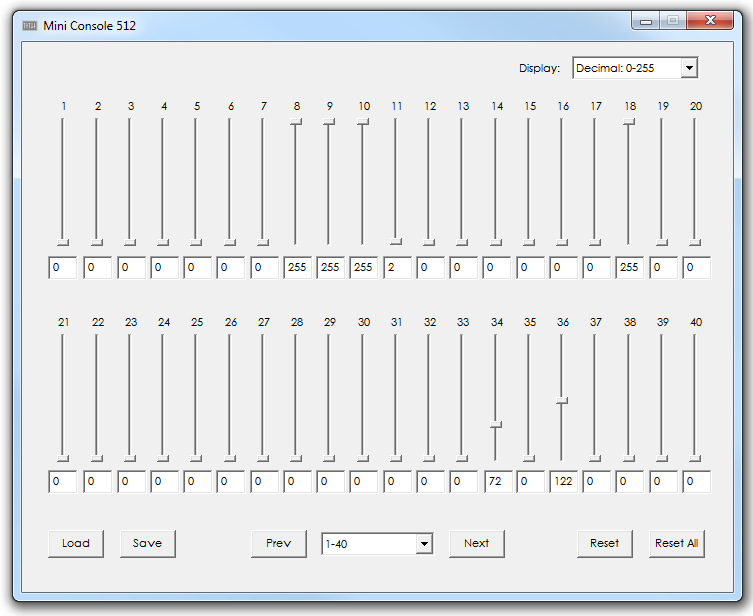
Task: Select the channel 36 slider thumb
Action: pyautogui.click(x=562, y=400)
